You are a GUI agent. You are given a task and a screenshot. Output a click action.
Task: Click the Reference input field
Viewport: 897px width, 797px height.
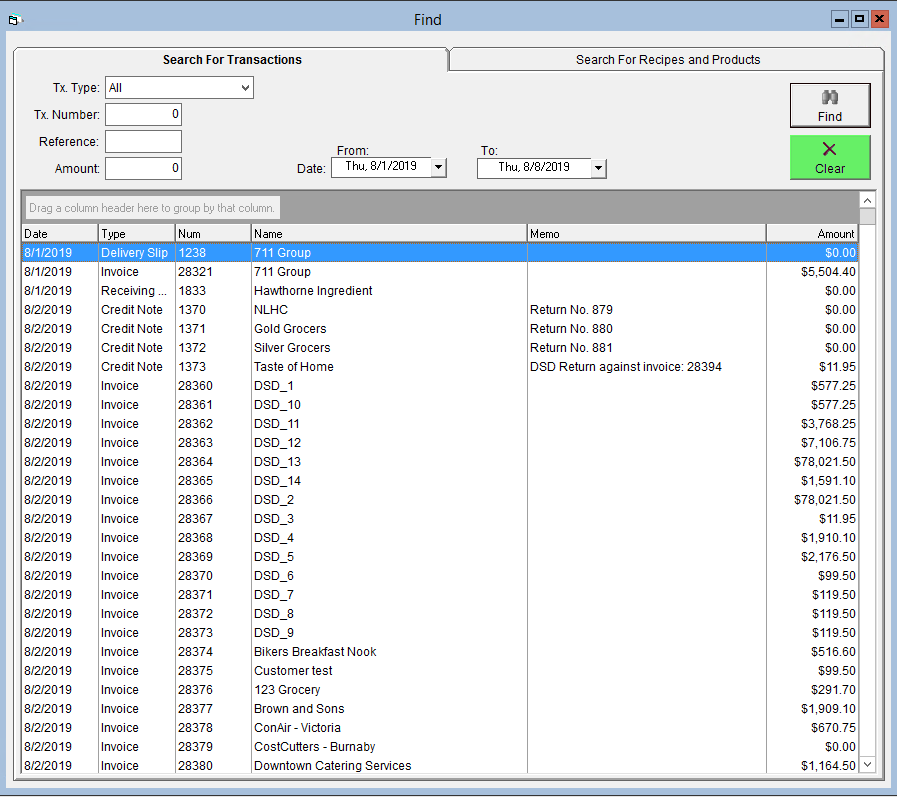143,141
